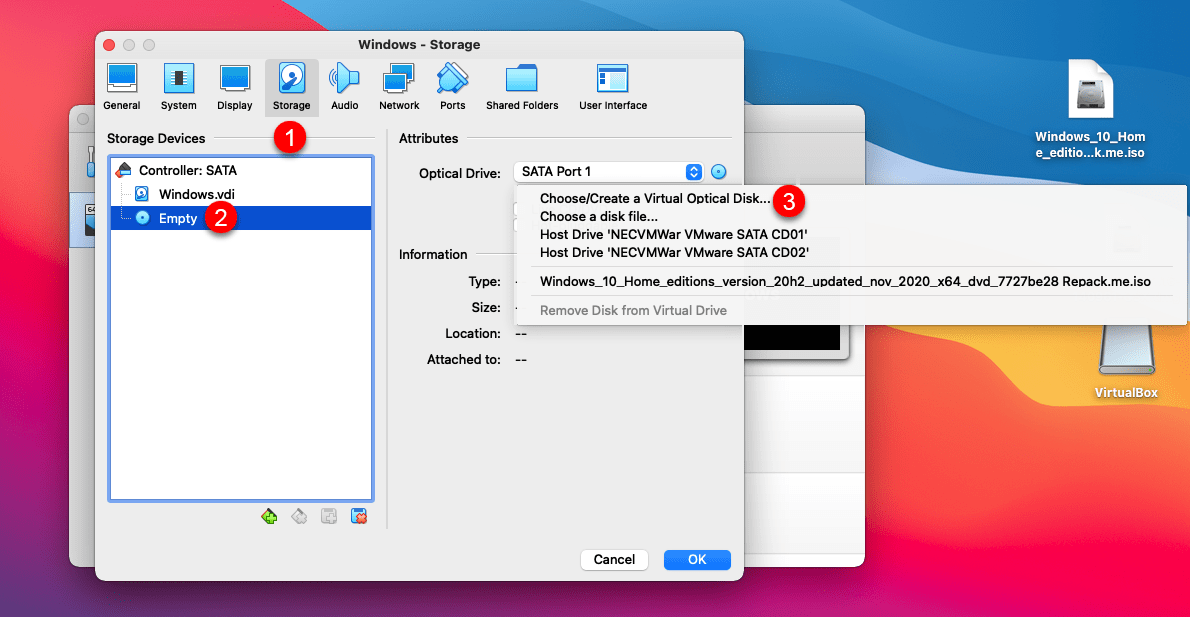Confirm settings with the OK button

coord(697,559)
